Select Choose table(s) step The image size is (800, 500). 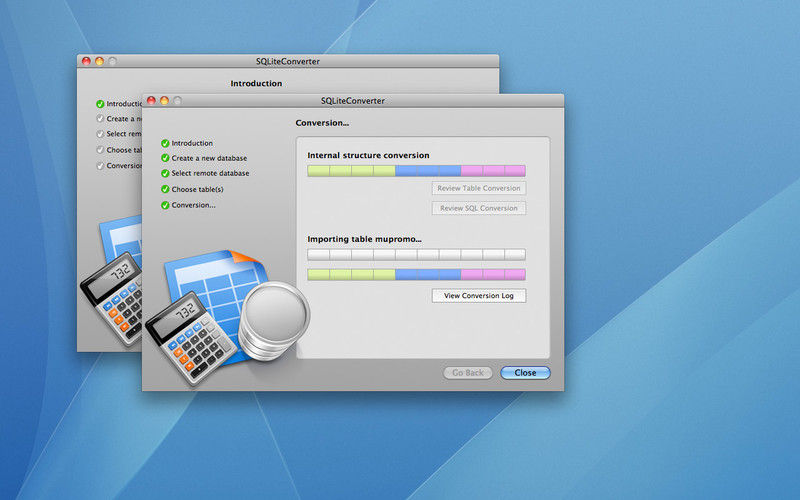tap(197, 189)
